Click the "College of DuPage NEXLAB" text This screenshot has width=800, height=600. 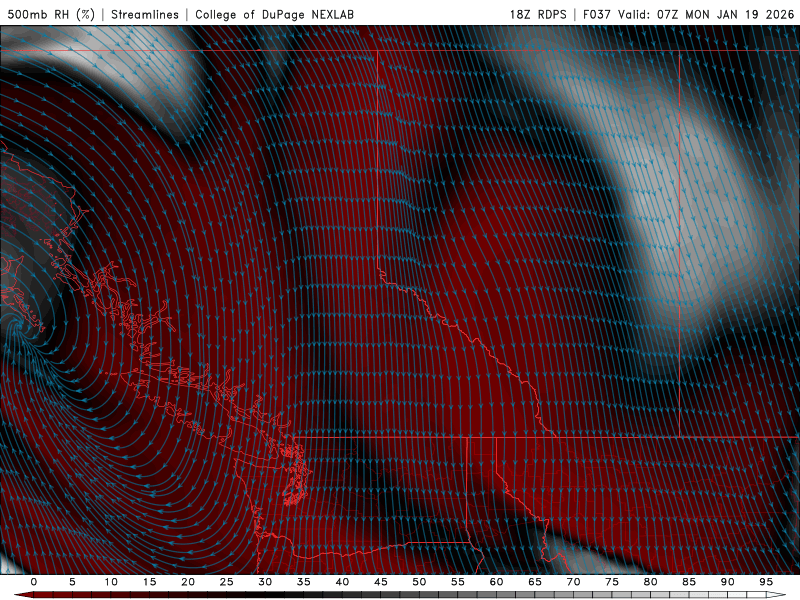click(x=274, y=14)
